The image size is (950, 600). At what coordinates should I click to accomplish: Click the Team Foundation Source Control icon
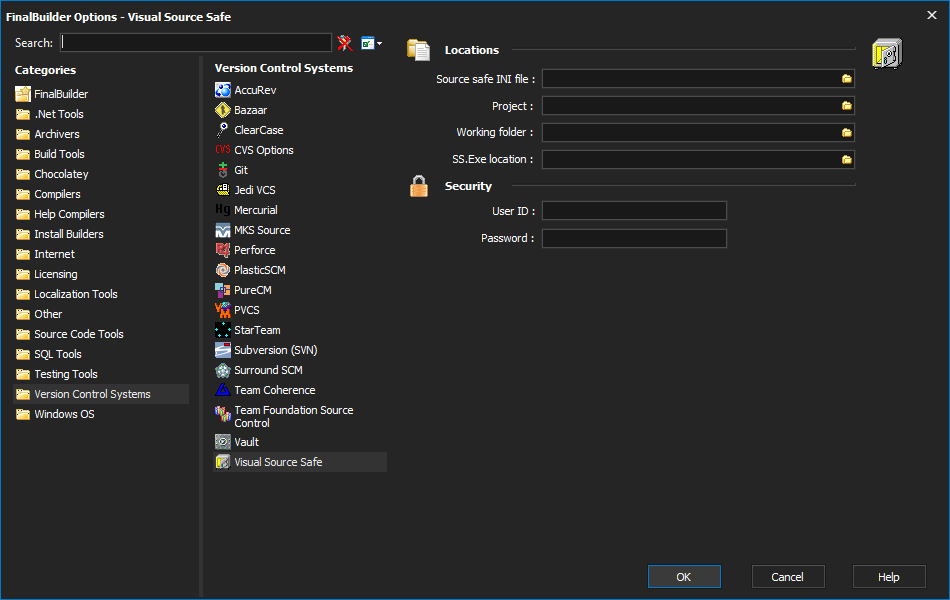pyautogui.click(x=223, y=414)
